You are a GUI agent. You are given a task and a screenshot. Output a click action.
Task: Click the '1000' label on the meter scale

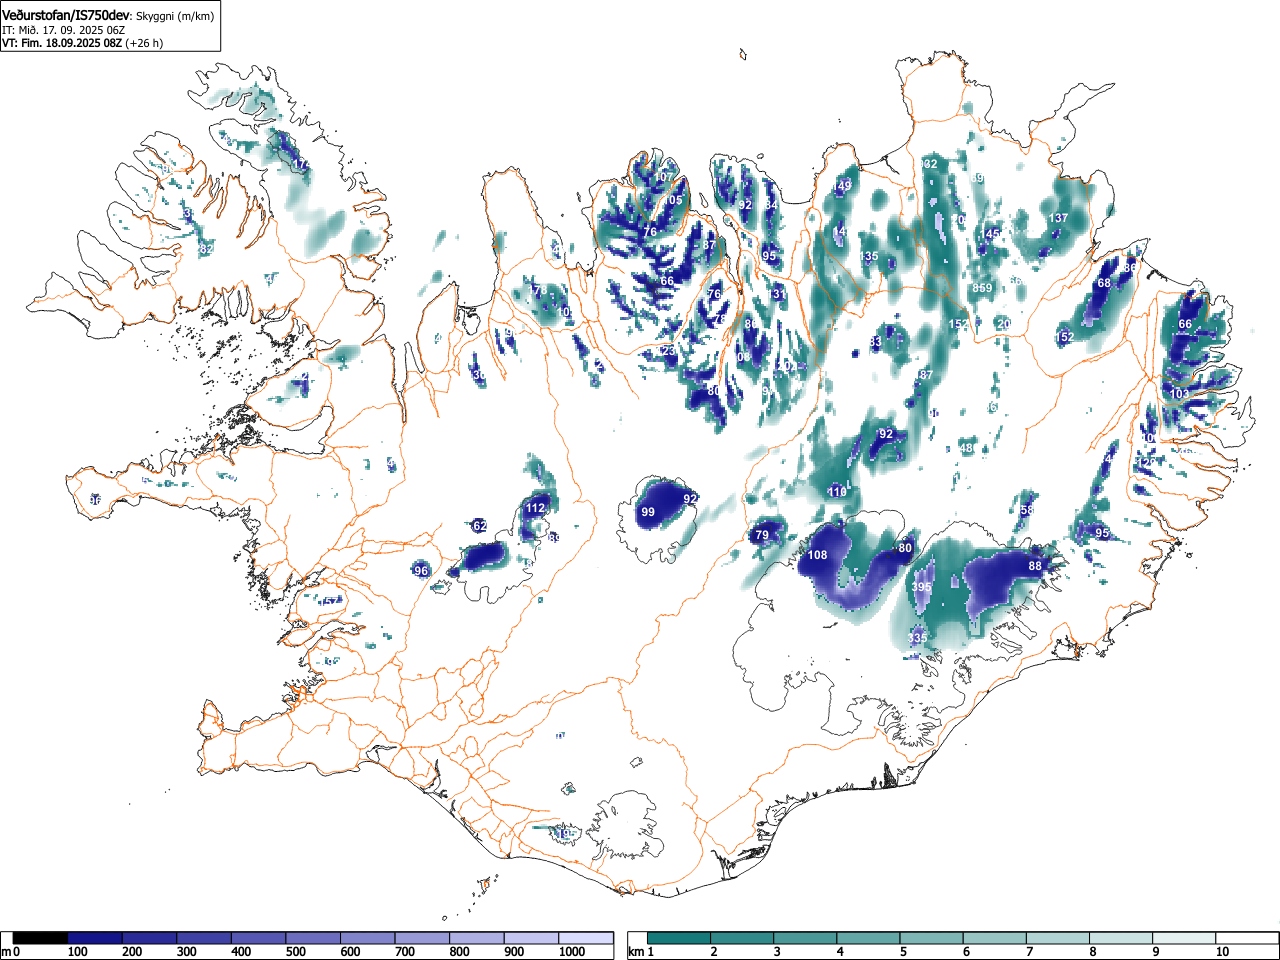(x=572, y=952)
